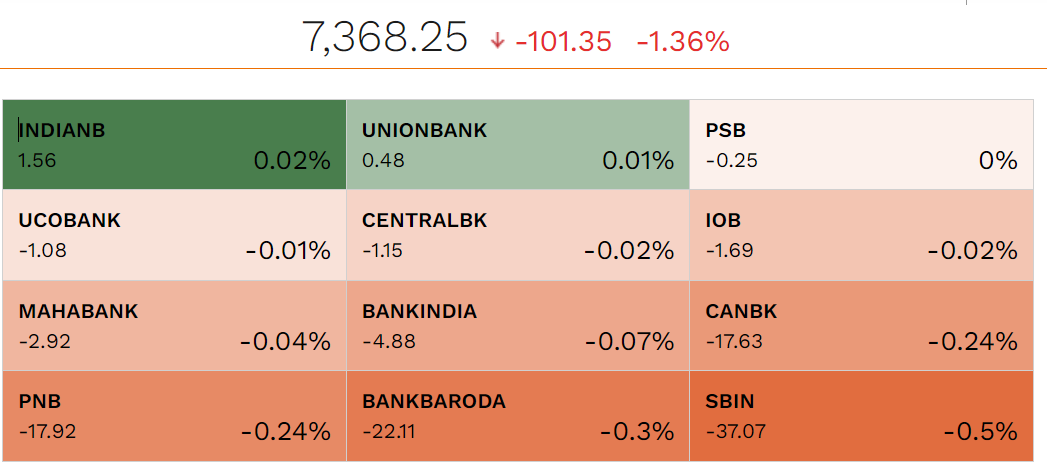The width and height of the screenshot is (1047, 465).
Task: Select the INDIANB heatmap tile
Action: click(174, 144)
